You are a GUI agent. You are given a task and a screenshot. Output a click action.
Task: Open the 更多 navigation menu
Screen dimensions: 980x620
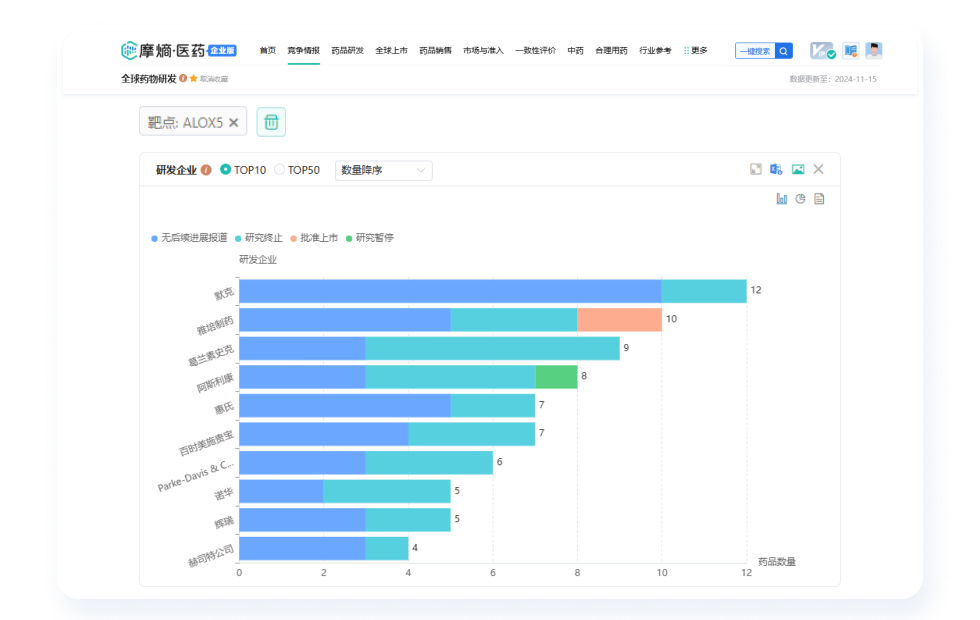click(696, 51)
